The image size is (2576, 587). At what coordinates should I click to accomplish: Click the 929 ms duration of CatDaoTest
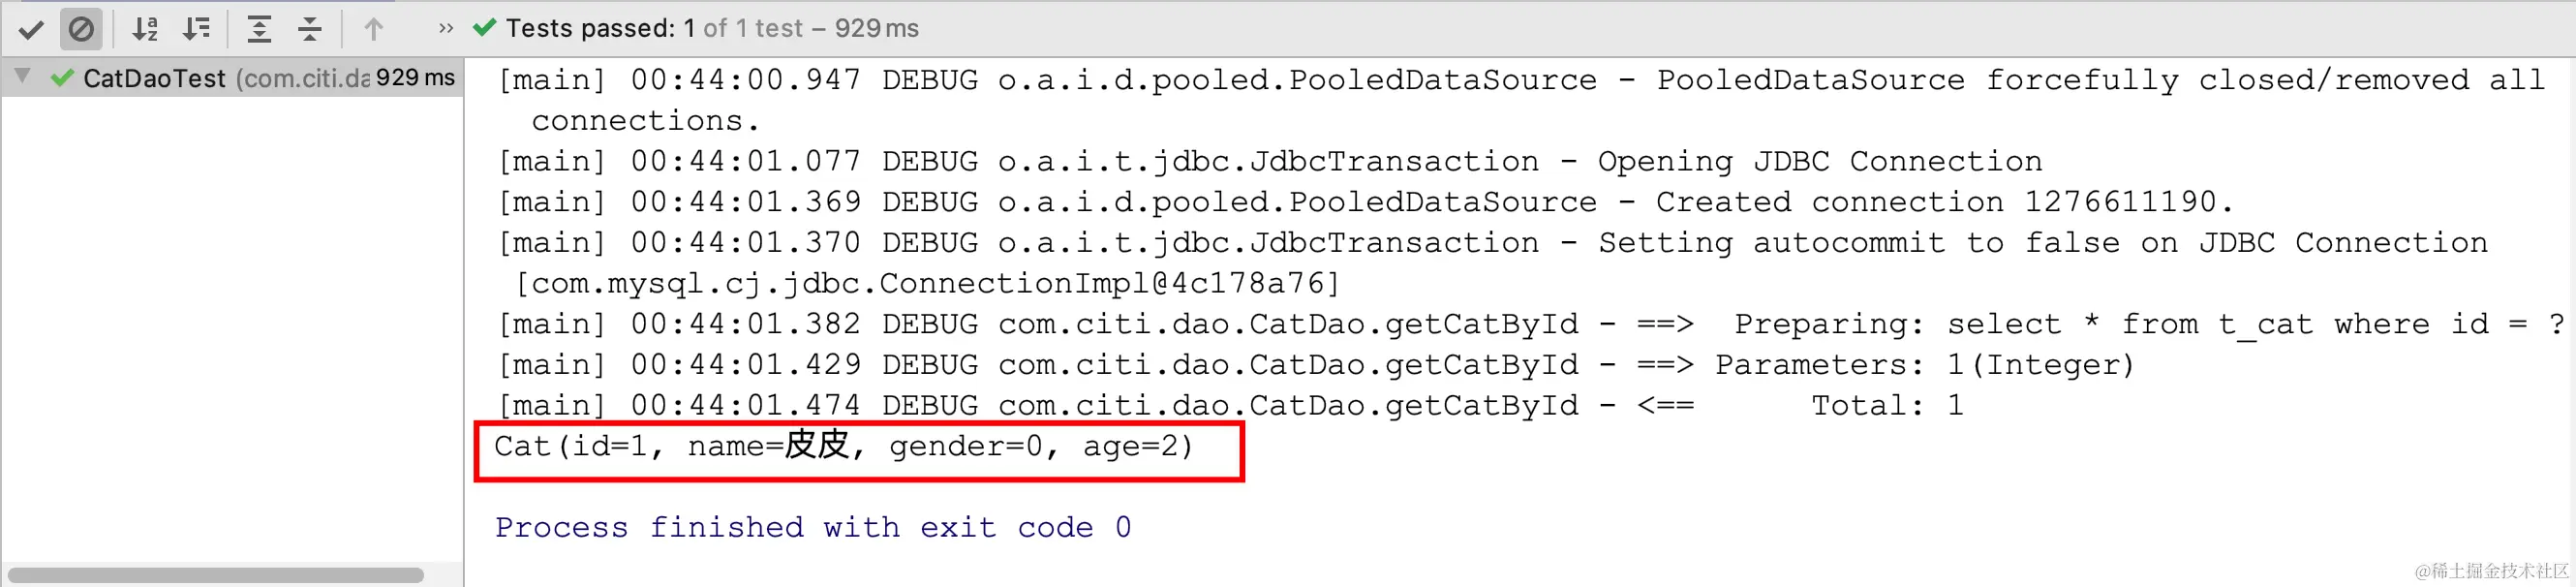[415, 78]
